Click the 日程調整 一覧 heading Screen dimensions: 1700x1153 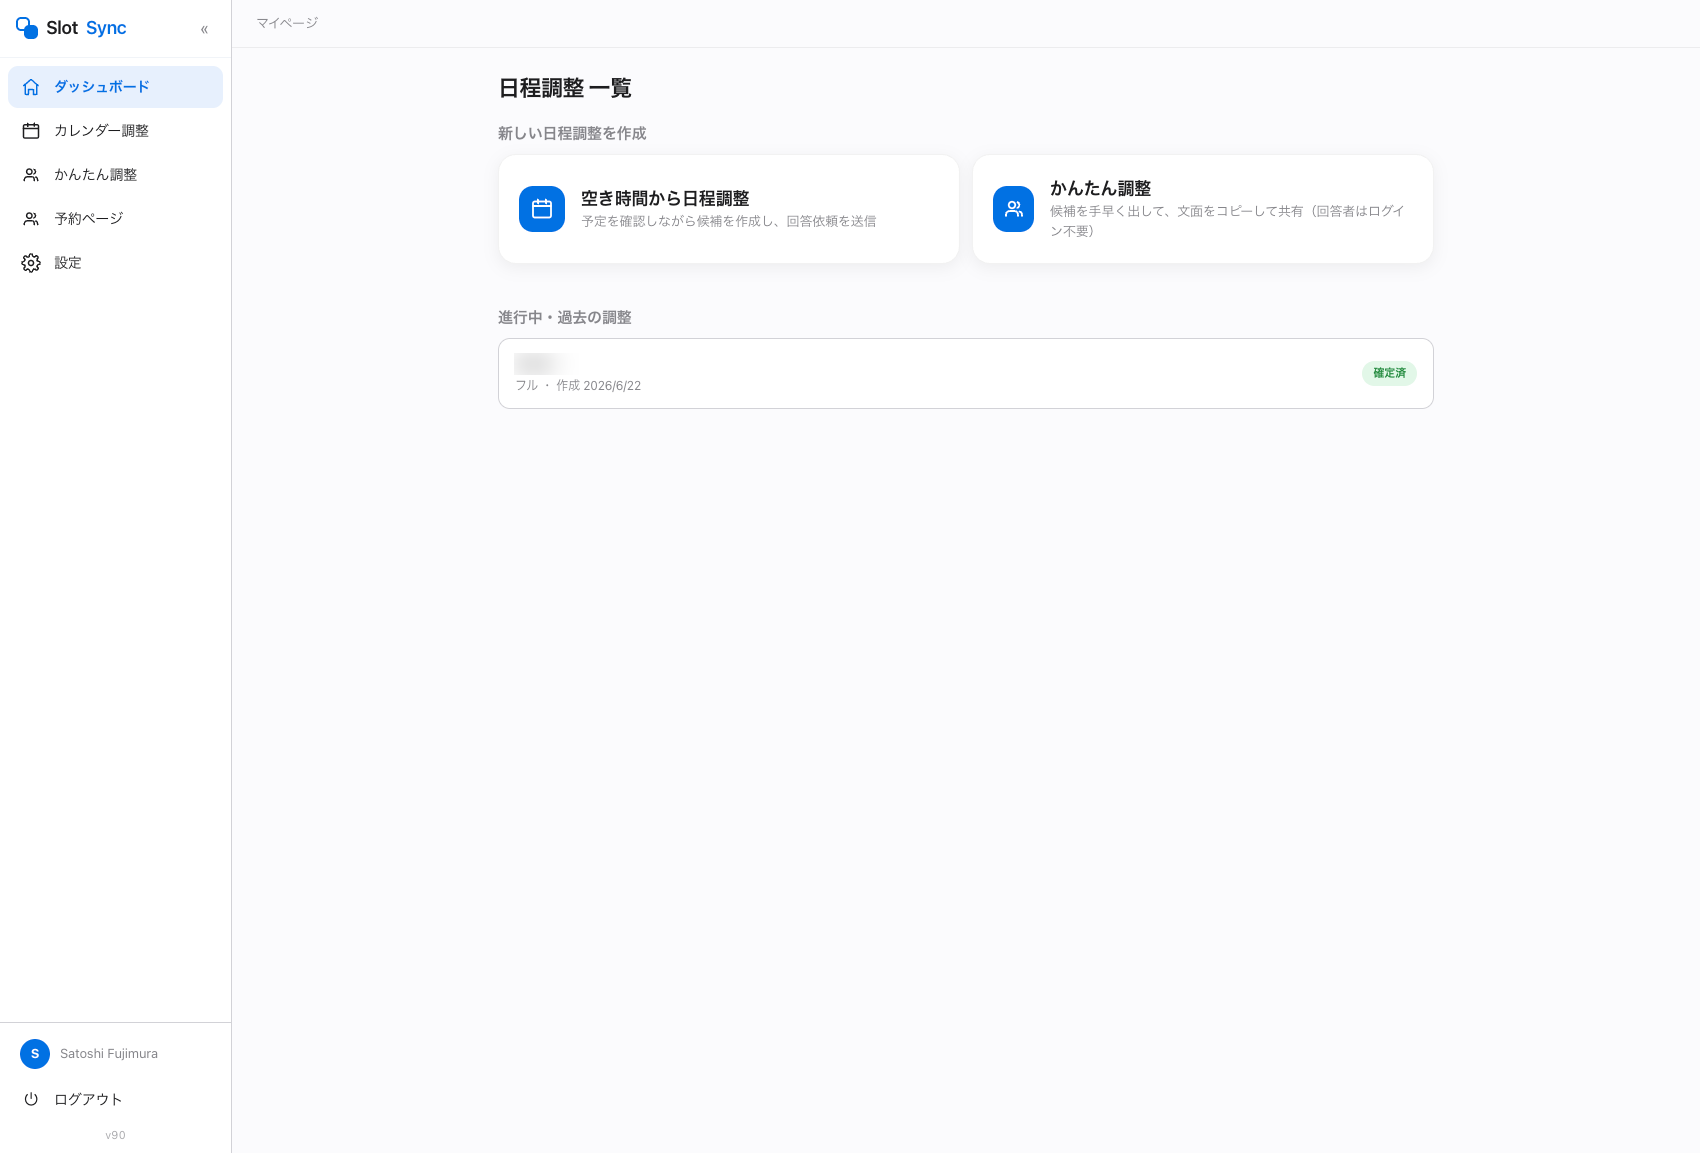click(x=565, y=88)
